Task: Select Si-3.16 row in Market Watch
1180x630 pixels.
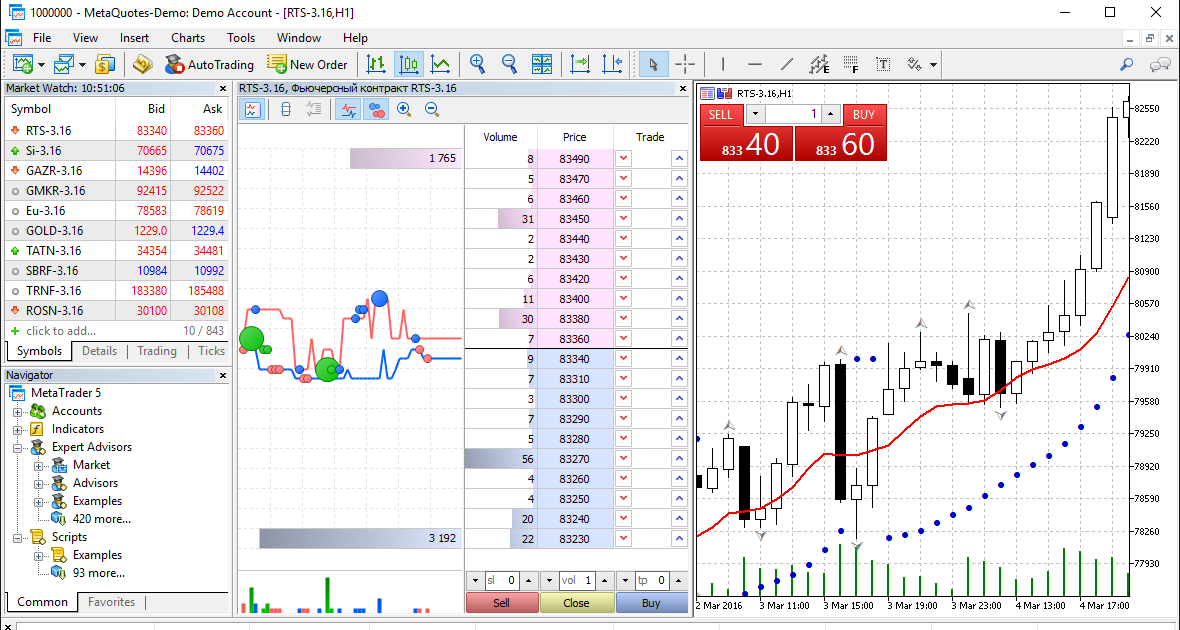Action: point(117,151)
